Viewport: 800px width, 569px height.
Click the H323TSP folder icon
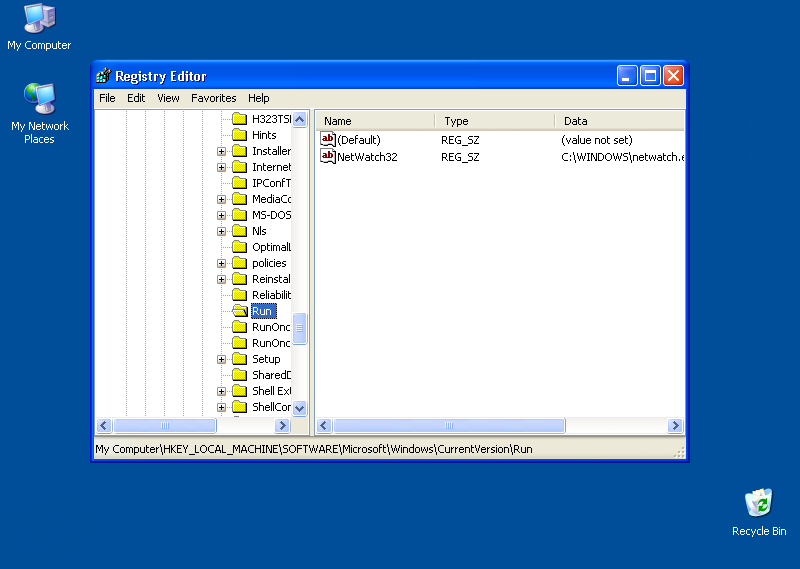239,119
